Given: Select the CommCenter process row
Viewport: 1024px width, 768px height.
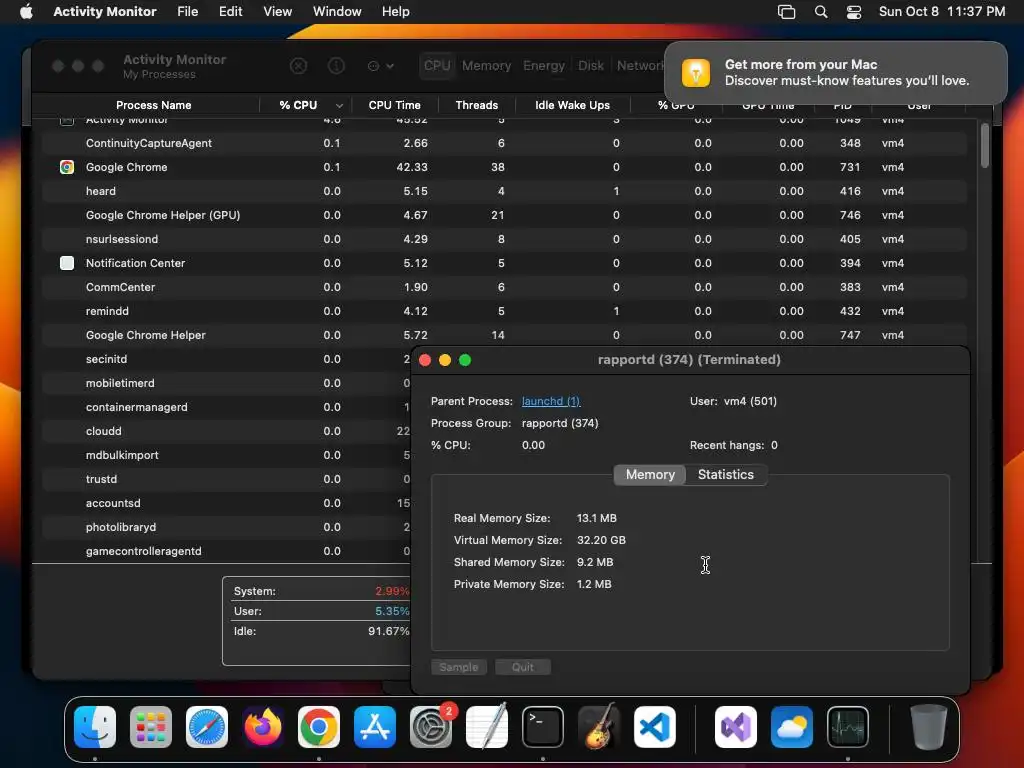Looking at the screenshot, I should pos(504,287).
